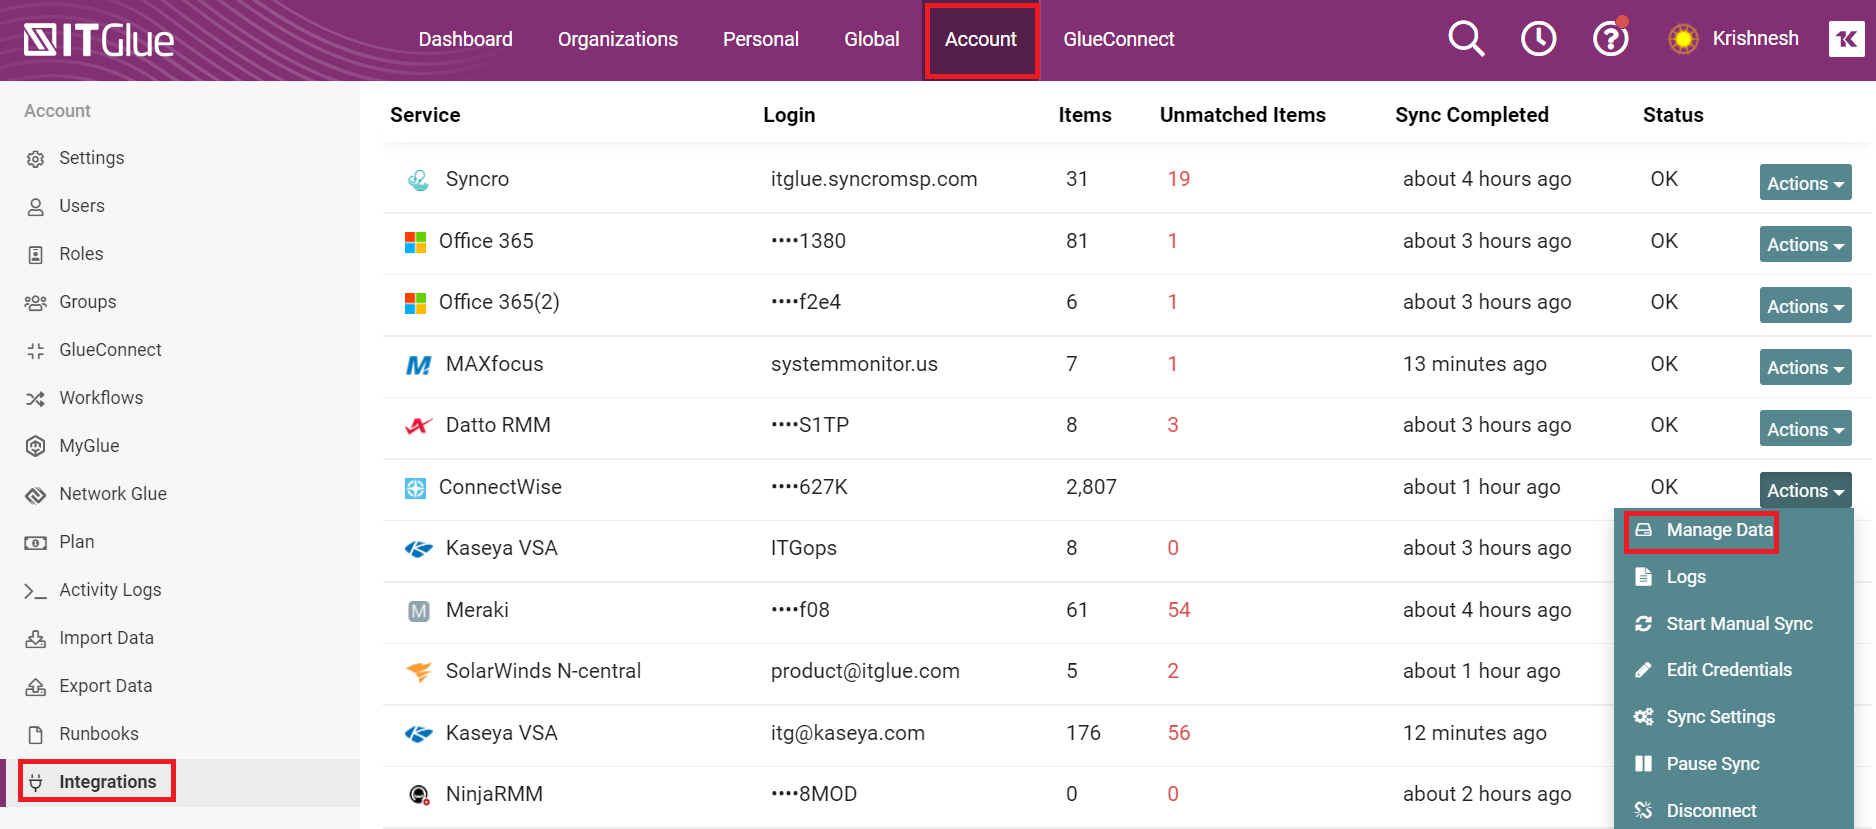Viewport: 1876px width, 829px height.
Task: Open Actions dropdown for MAXfocus row
Action: pos(1805,368)
